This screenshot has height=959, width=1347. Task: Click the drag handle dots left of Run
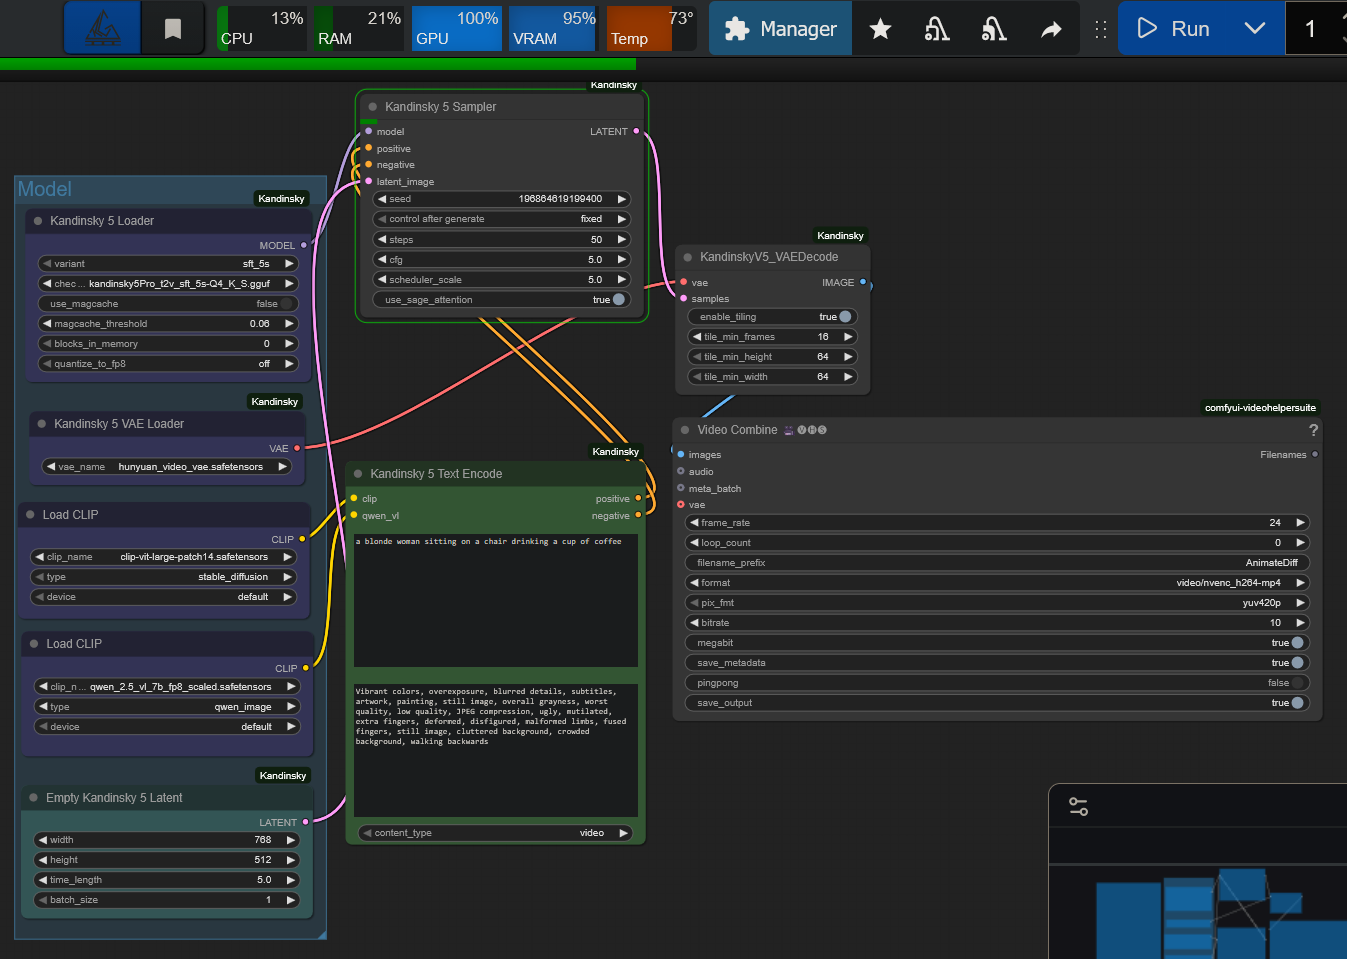coord(1100,29)
